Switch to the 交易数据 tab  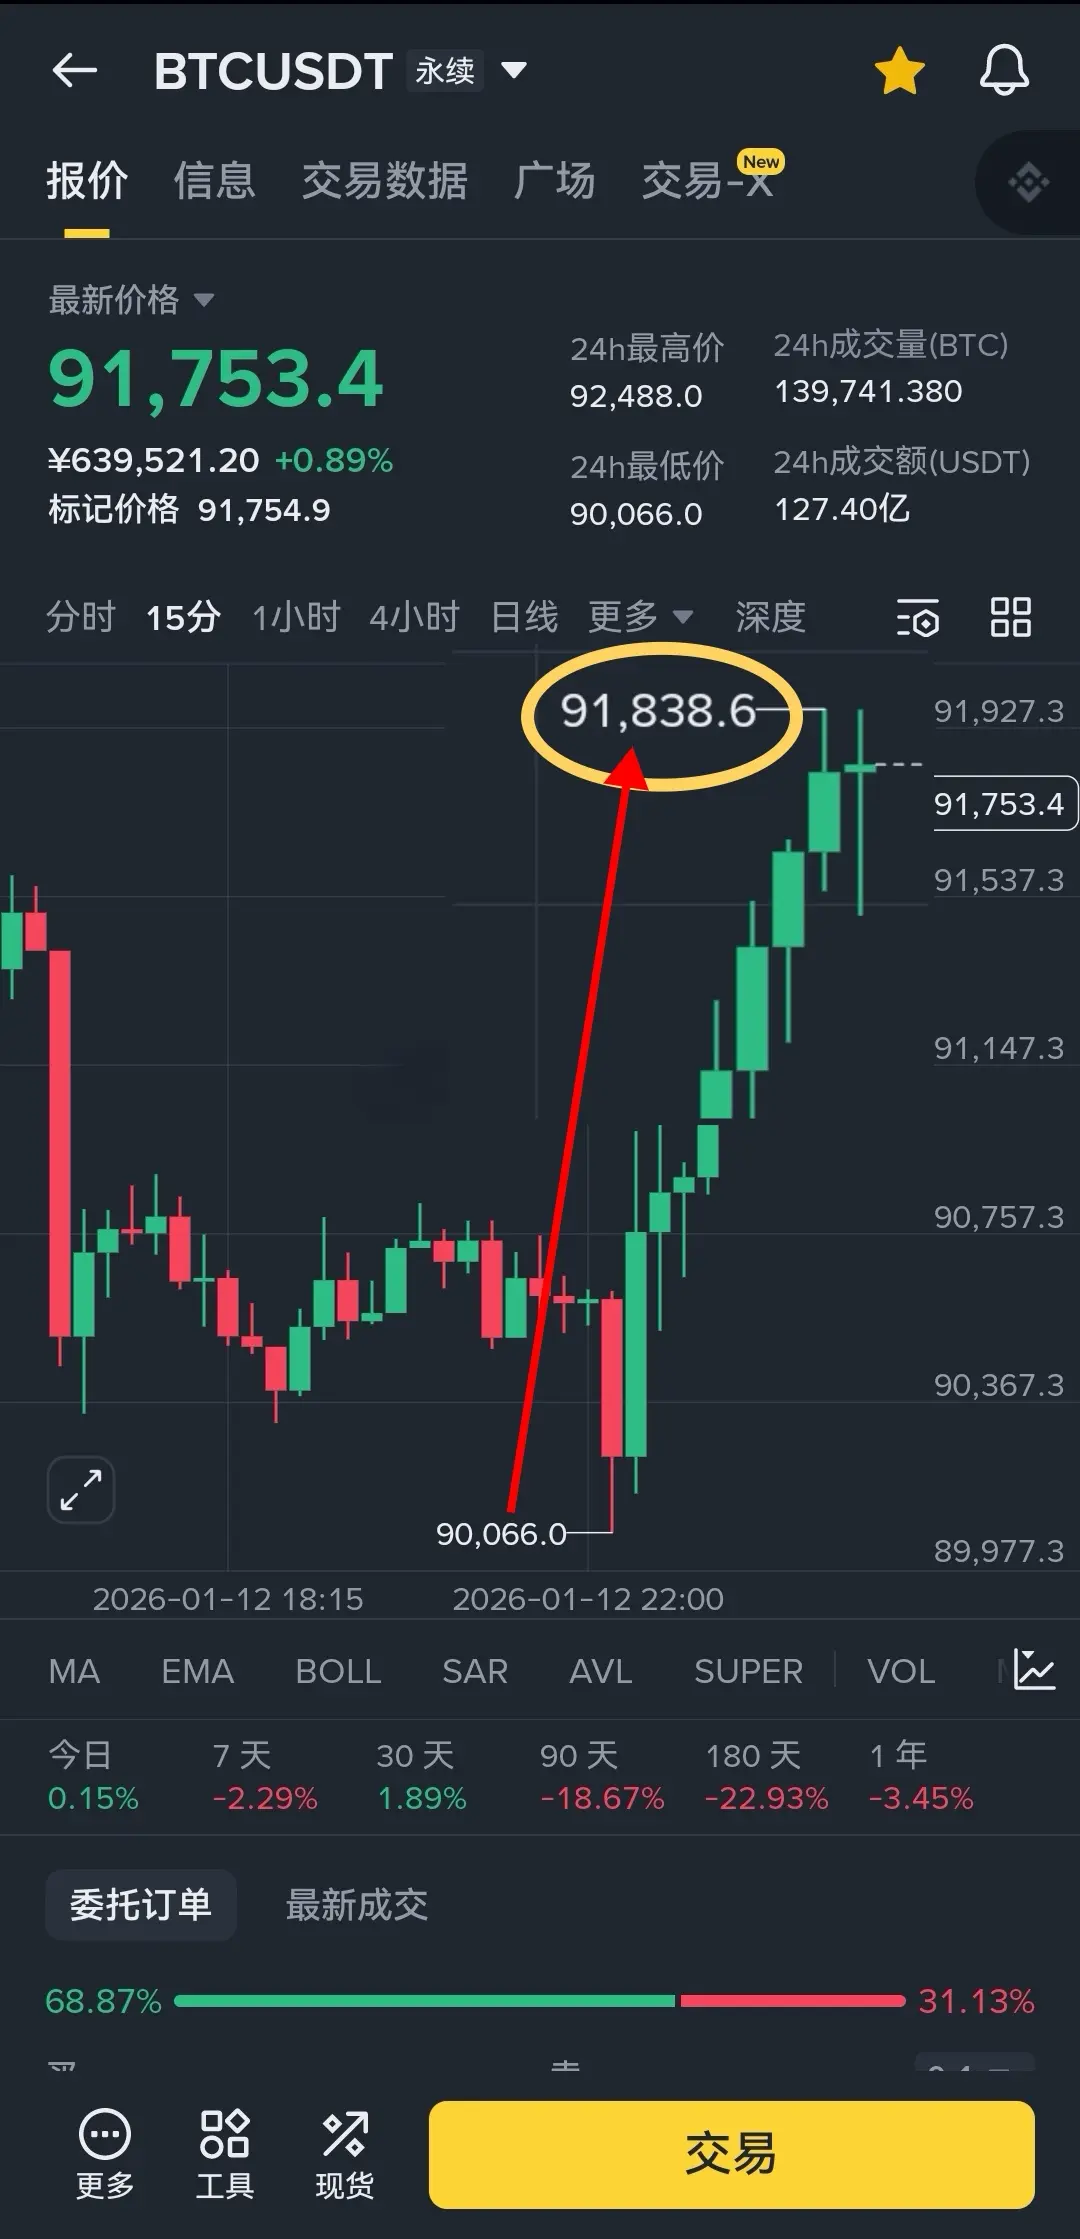(x=385, y=181)
